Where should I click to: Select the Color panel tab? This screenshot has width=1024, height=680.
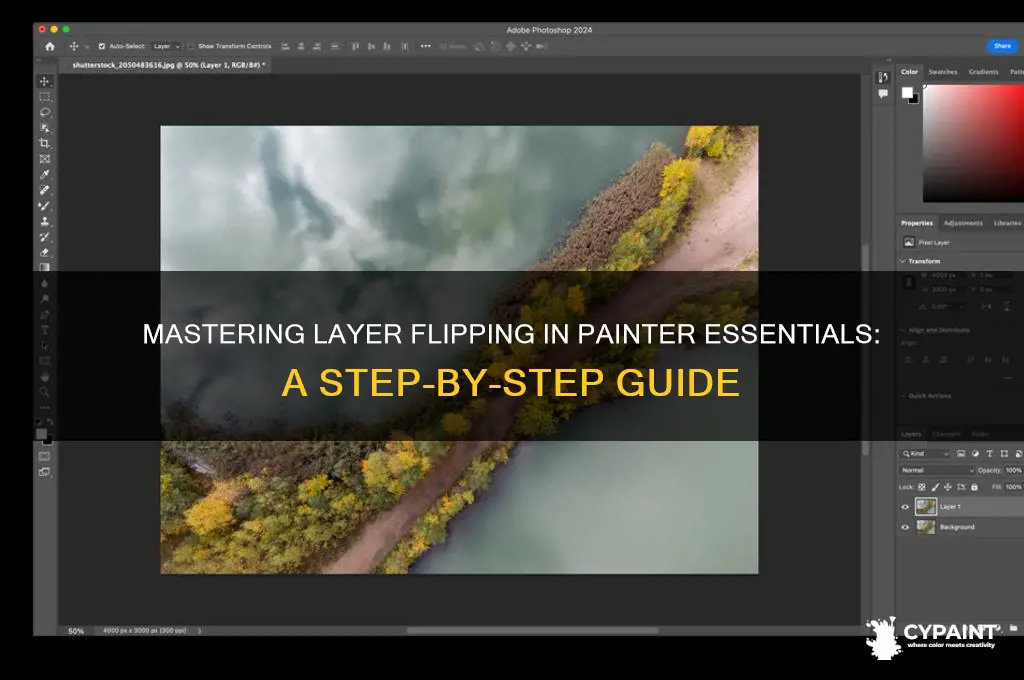coord(909,72)
